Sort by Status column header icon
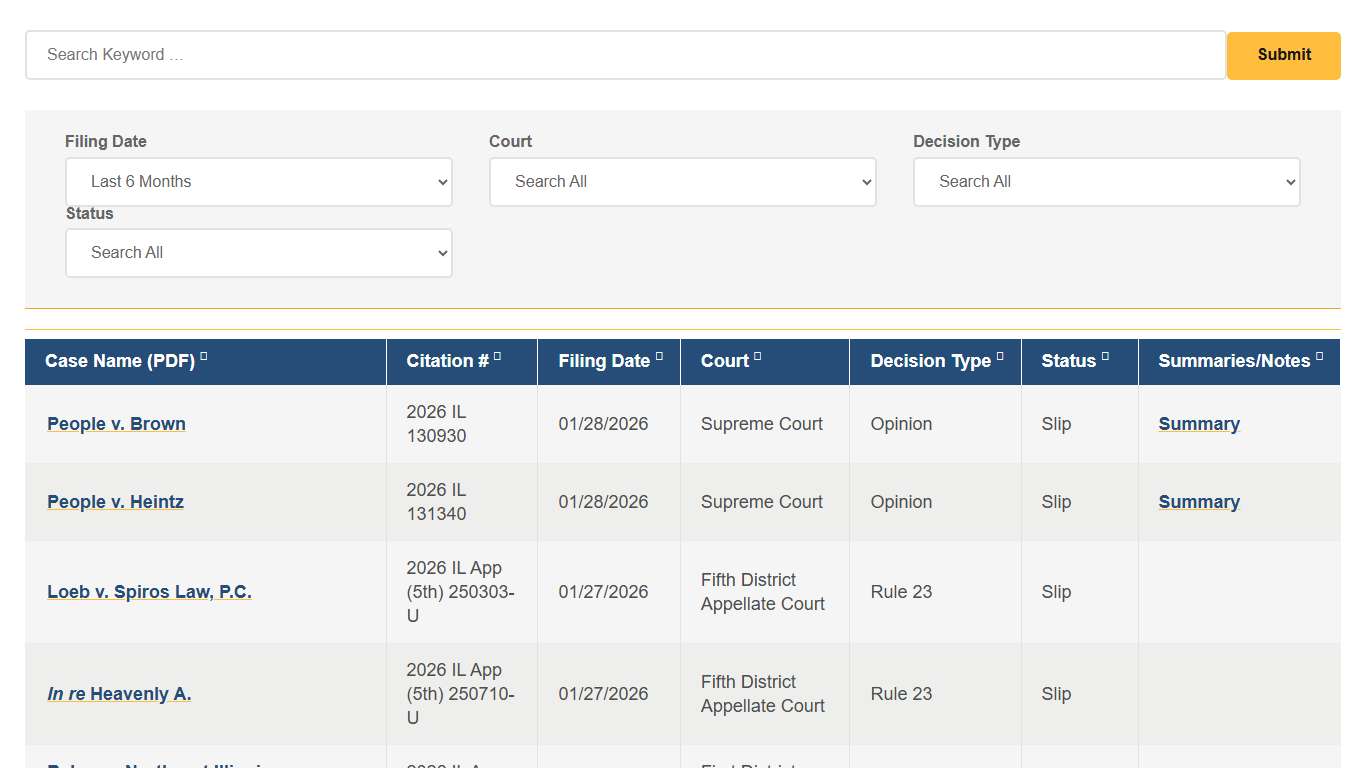This screenshot has width=1366, height=768. click(x=1105, y=356)
